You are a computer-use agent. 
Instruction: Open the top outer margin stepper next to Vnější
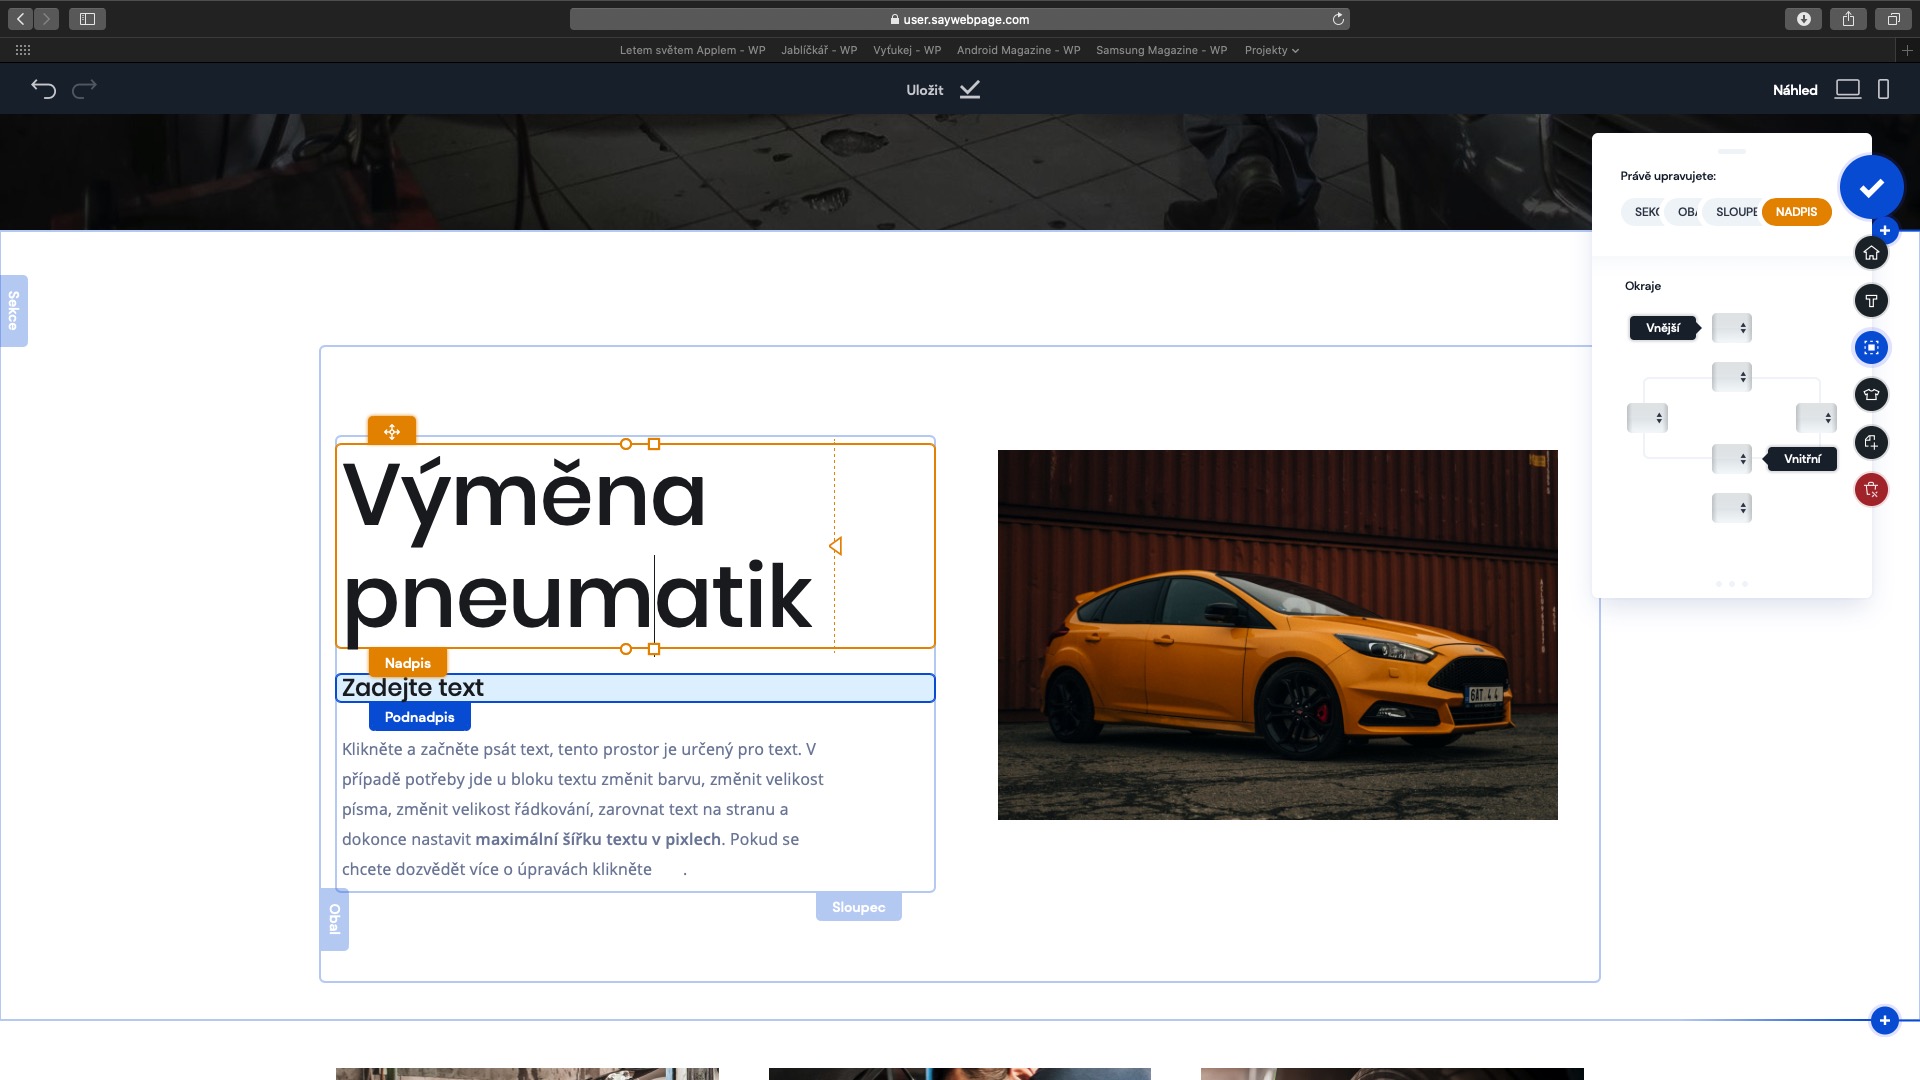1732,328
